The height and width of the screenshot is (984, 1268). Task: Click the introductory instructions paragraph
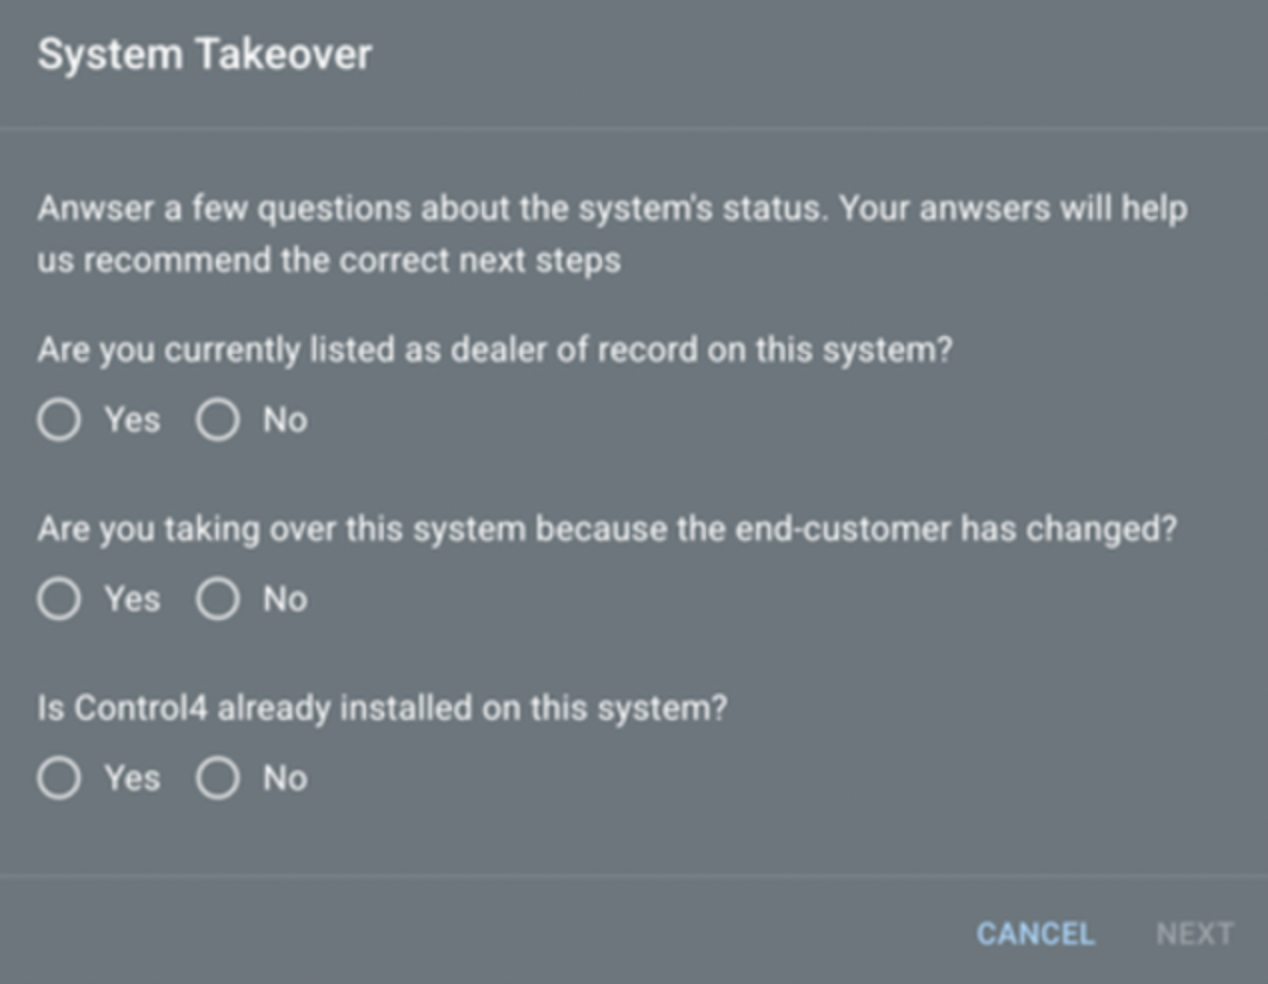[x=612, y=234]
